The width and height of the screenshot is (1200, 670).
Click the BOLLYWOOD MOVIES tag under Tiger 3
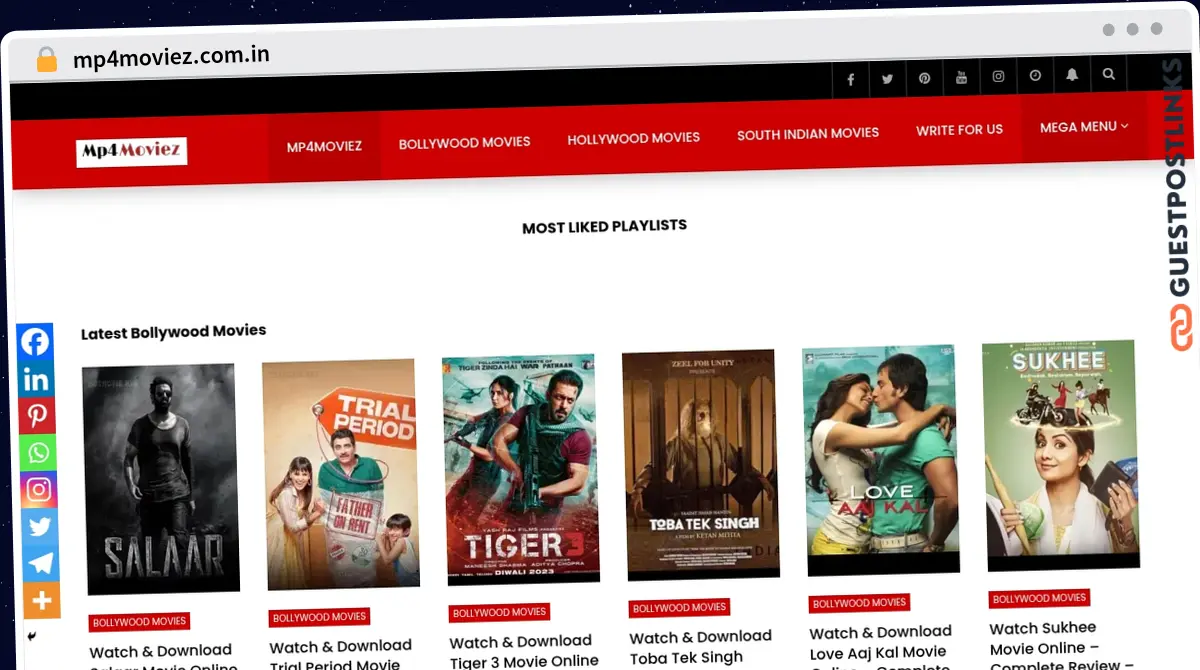(x=499, y=611)
